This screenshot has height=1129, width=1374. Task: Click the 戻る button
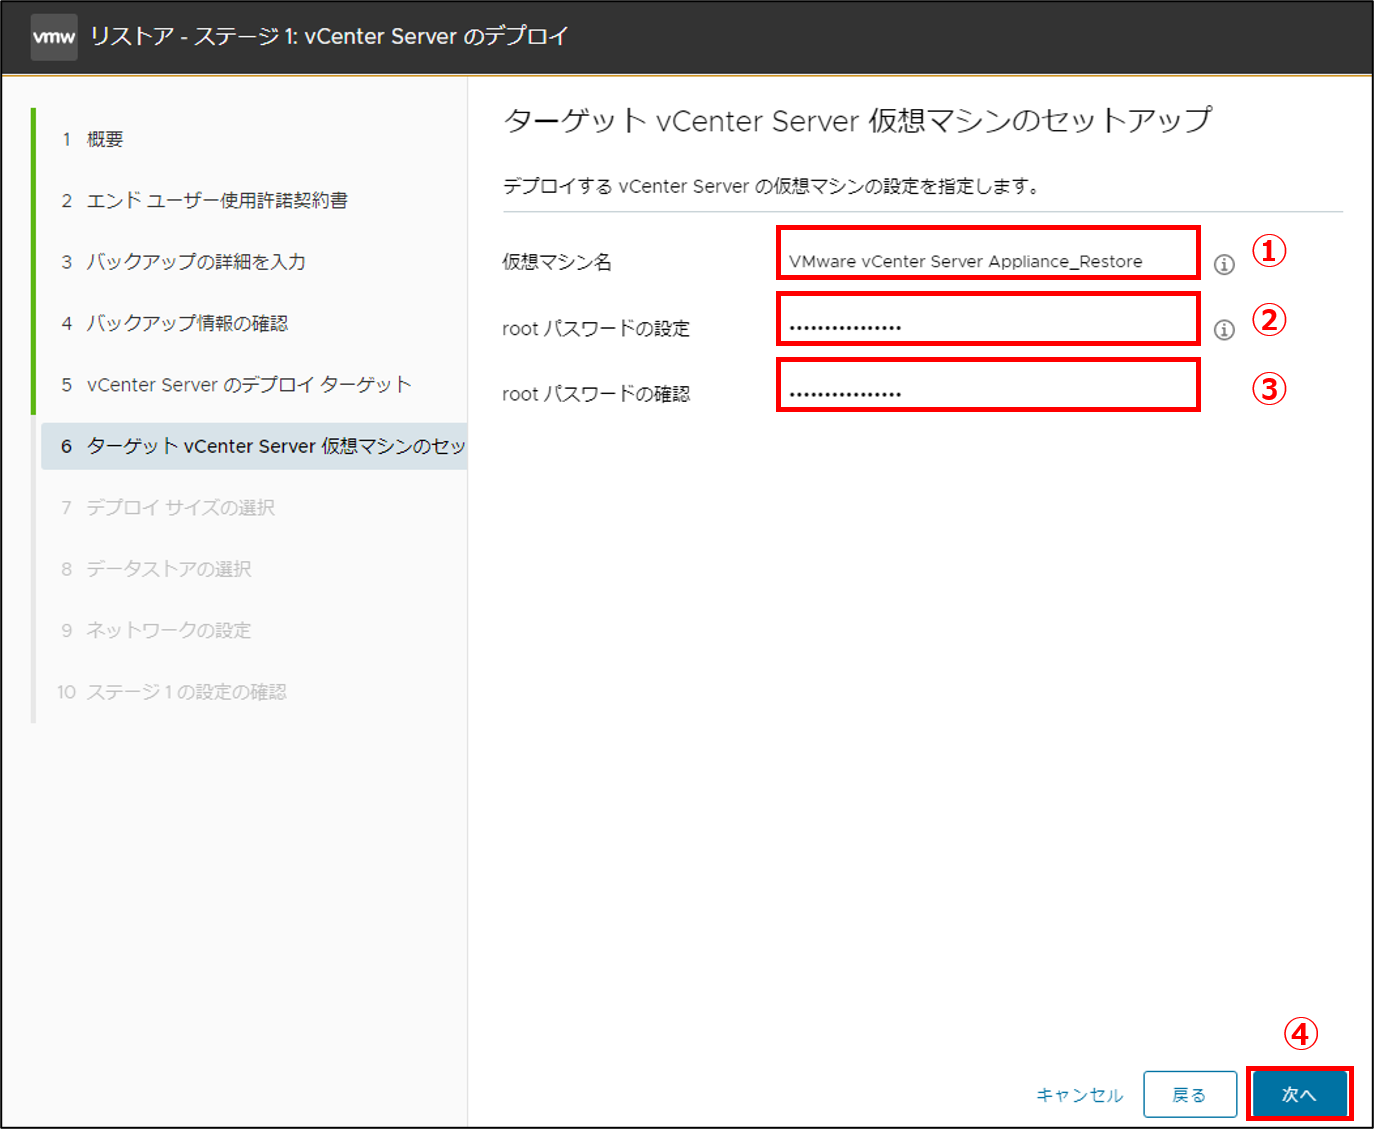pyautogui.click(x=1190, y=1095)
